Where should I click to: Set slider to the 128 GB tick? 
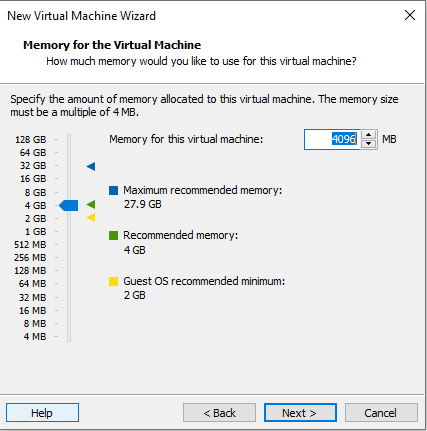coord(69,139)
